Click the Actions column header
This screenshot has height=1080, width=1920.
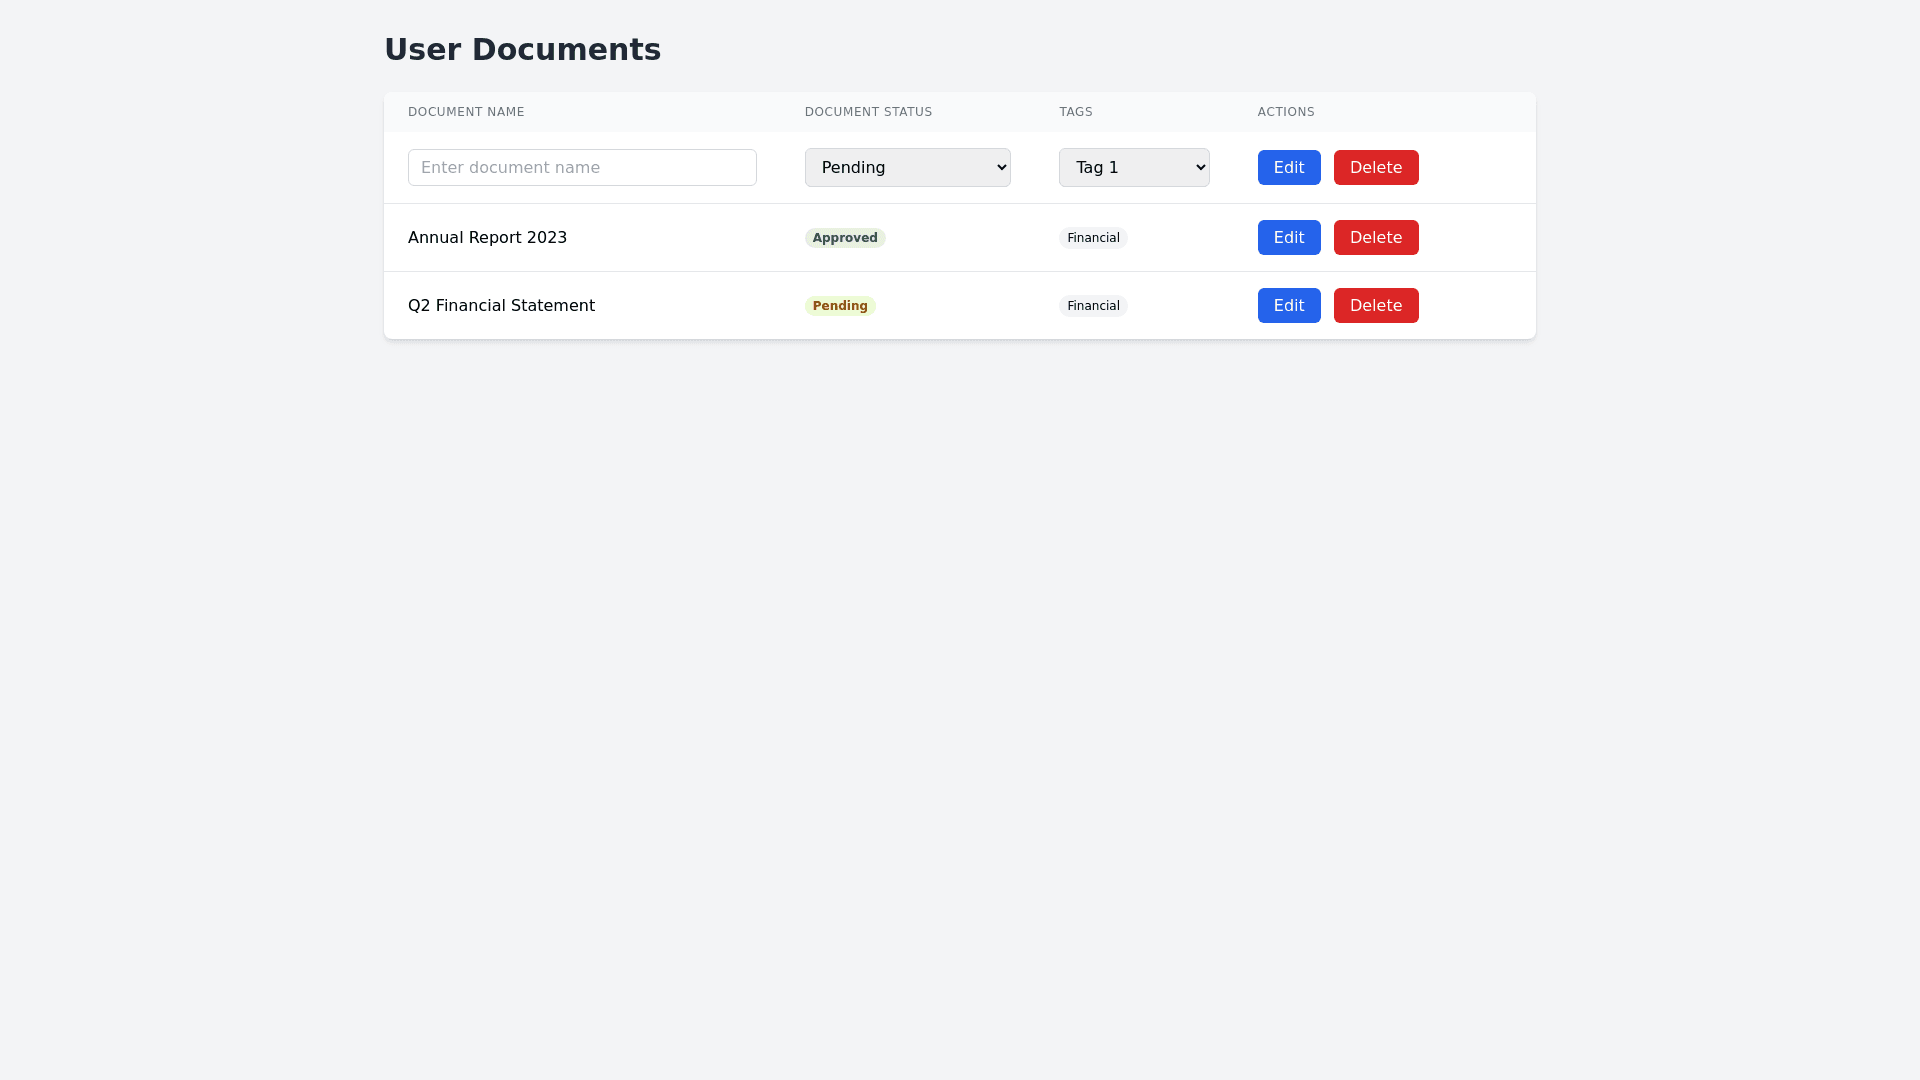[x=1285, y=112]
